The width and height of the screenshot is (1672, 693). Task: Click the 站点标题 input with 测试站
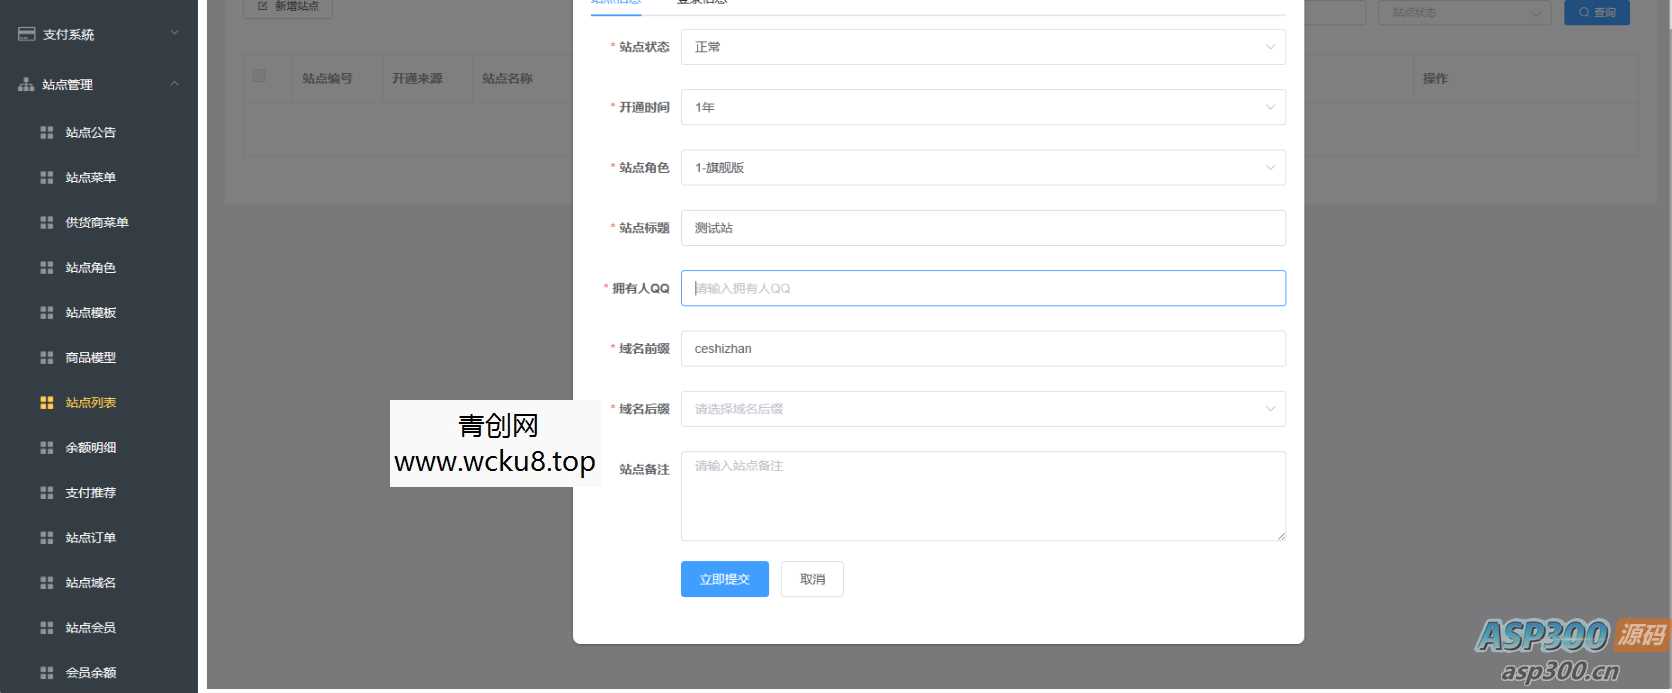[x=983, y=228]
